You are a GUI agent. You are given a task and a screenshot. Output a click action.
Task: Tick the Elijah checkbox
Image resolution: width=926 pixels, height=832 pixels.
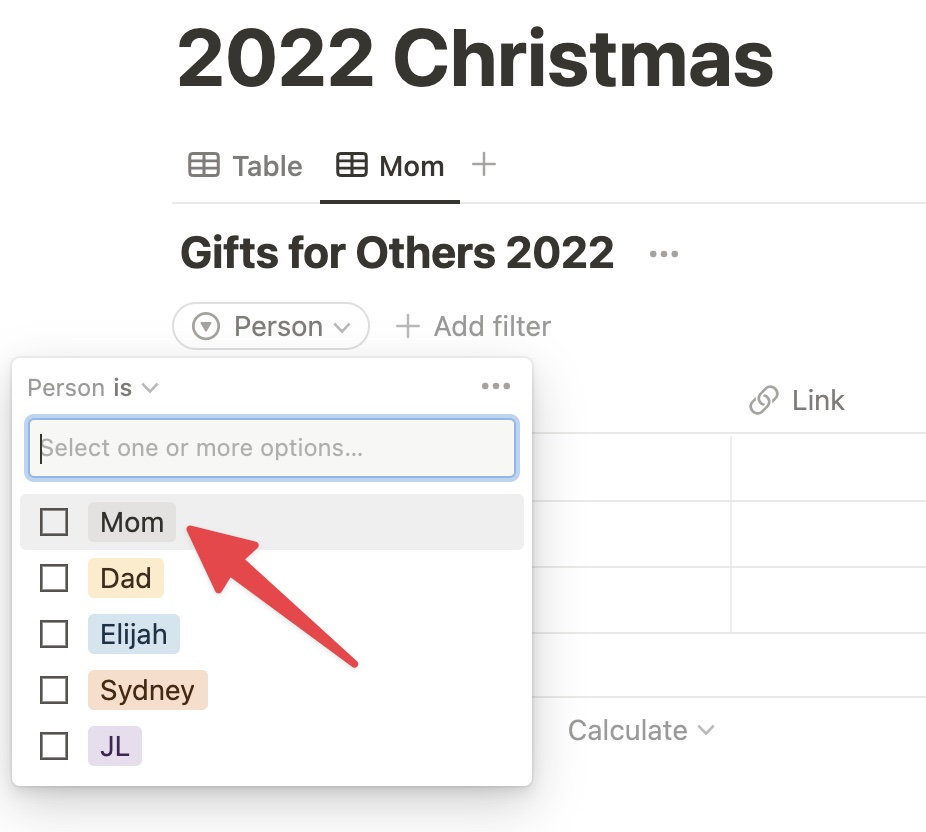tap(54, 634)
